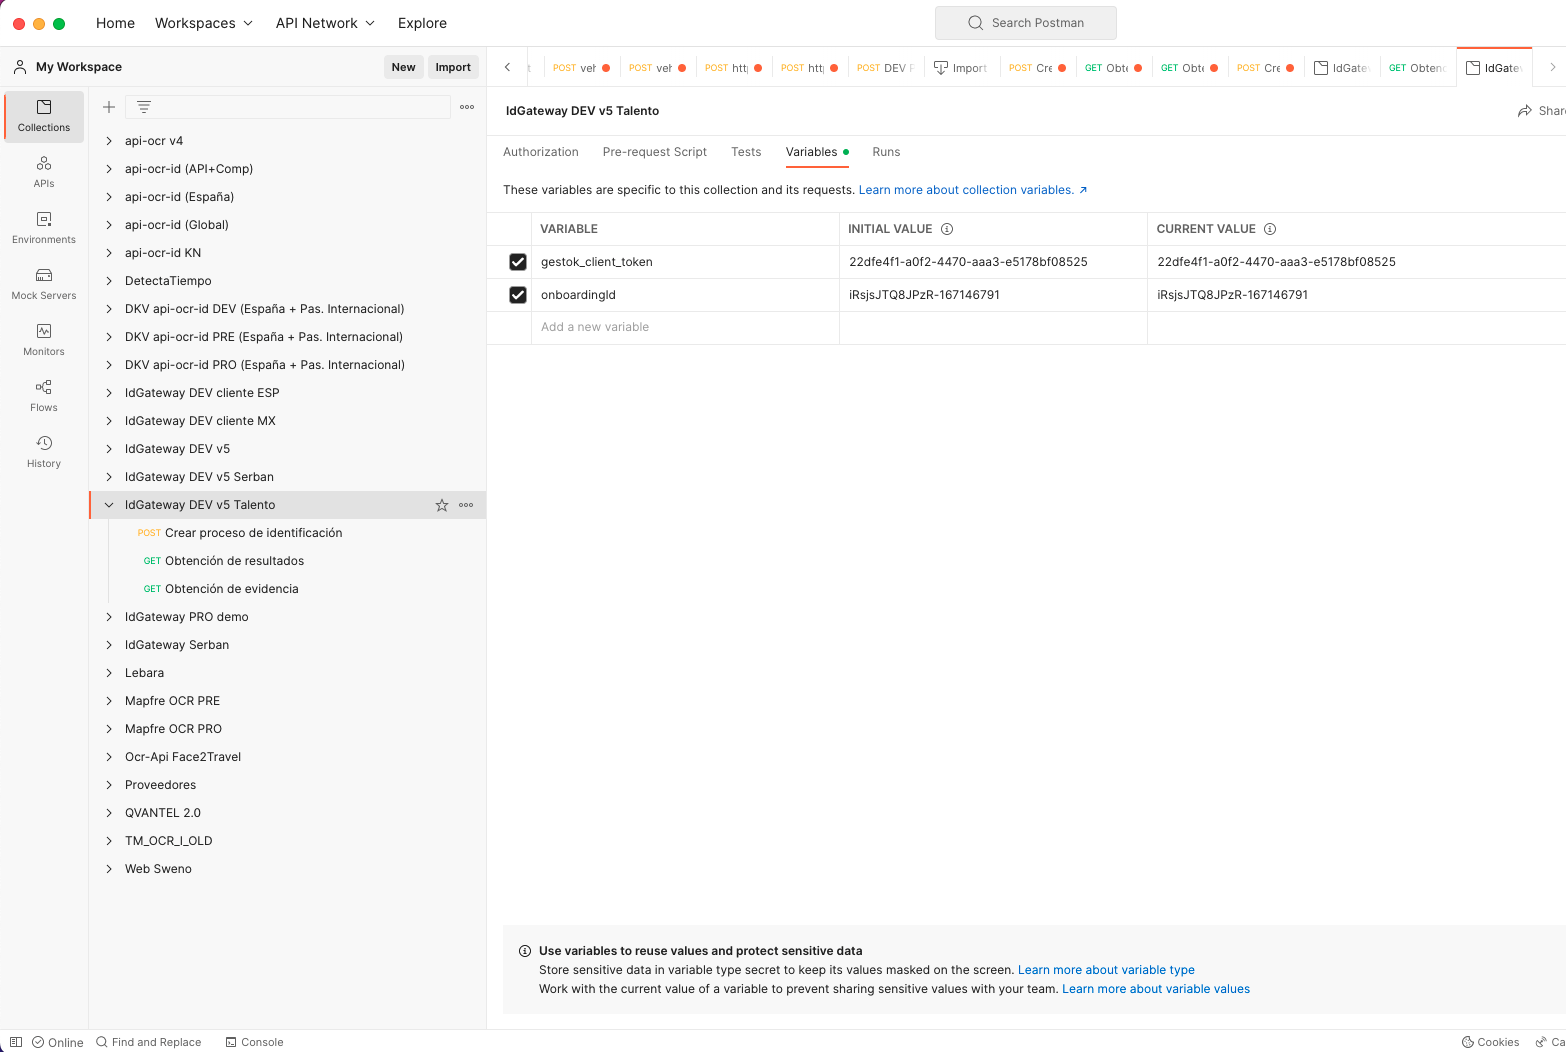
Task: Open the Monitors sidebar panel
Action: (44, 339)
